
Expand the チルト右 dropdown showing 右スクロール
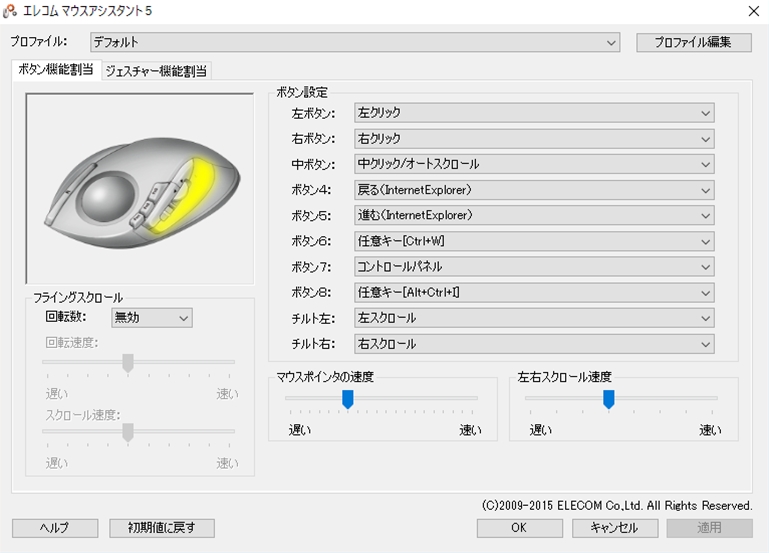pyautogui.click(x=534, y=344)
